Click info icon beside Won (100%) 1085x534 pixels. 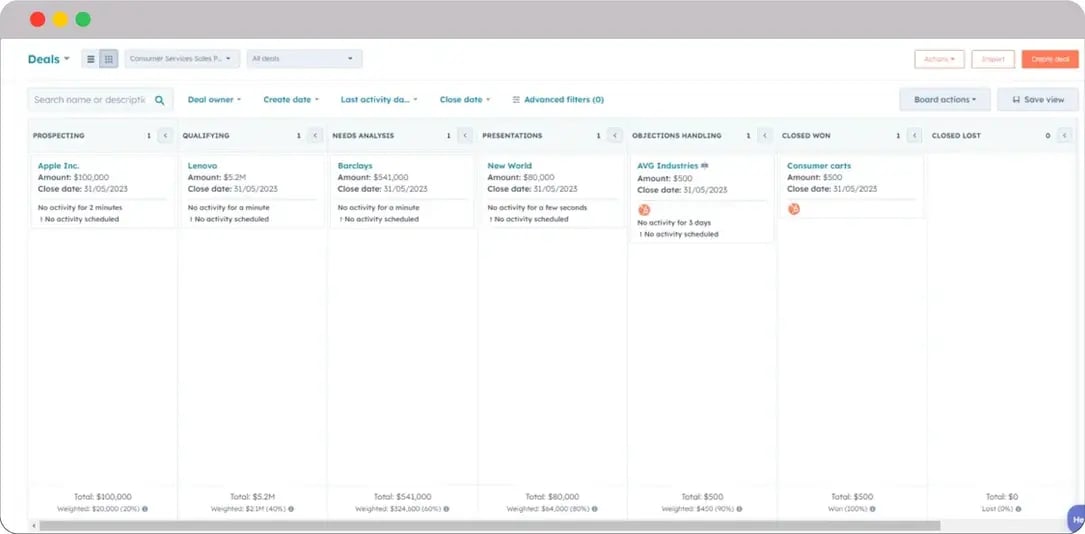[872, 509]
